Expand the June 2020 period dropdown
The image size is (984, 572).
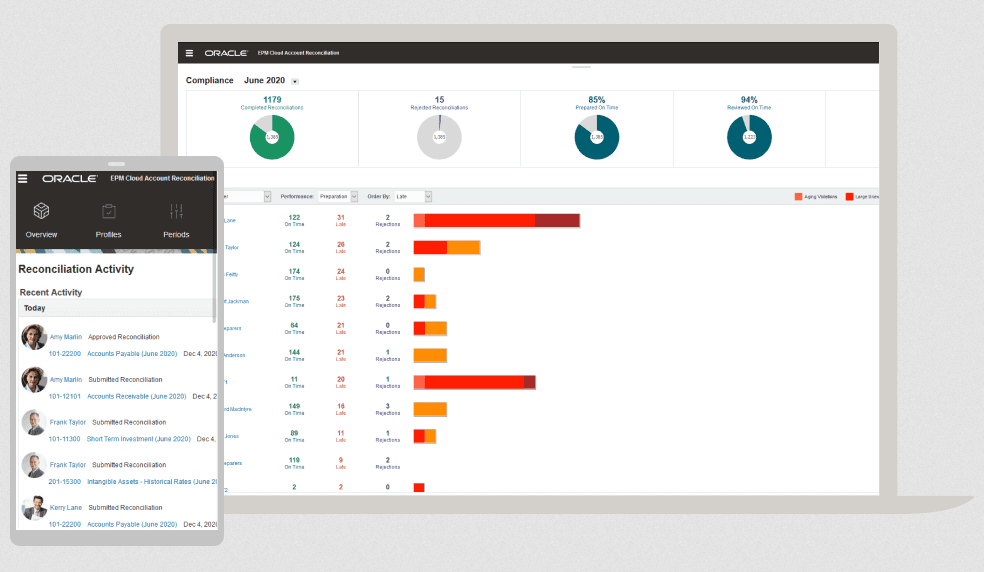295,82
